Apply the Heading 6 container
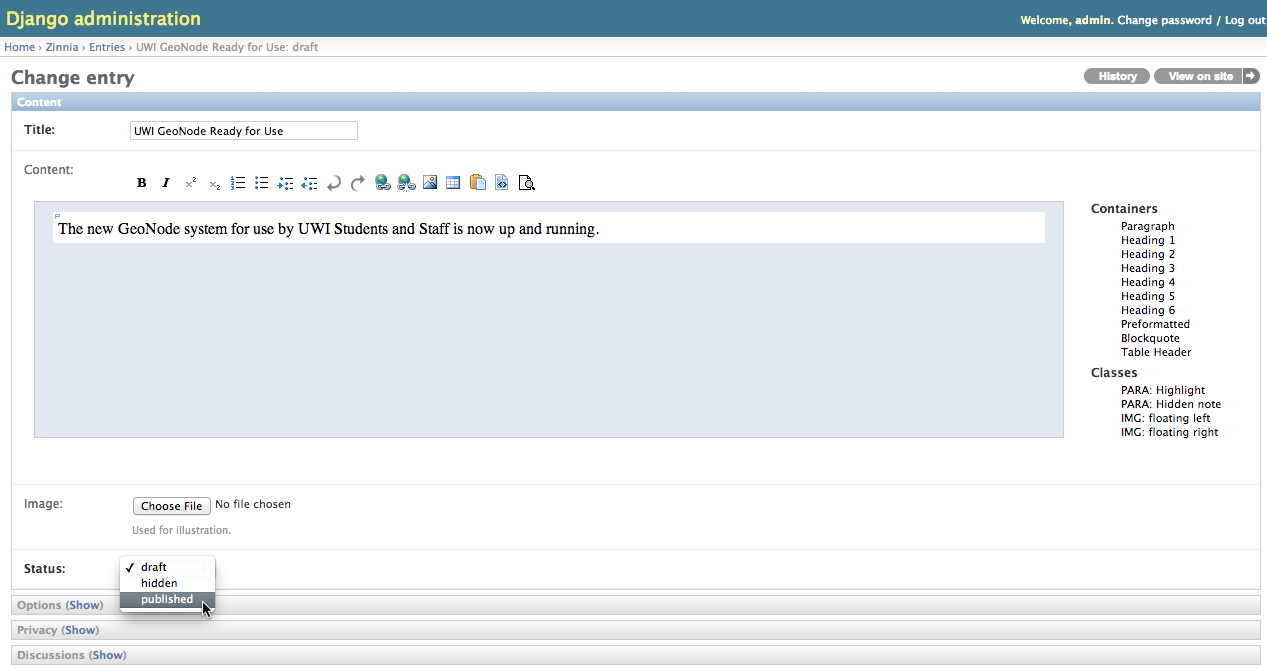The image size is (1267, 669). pyautogui.click(x=1148, y=310)
